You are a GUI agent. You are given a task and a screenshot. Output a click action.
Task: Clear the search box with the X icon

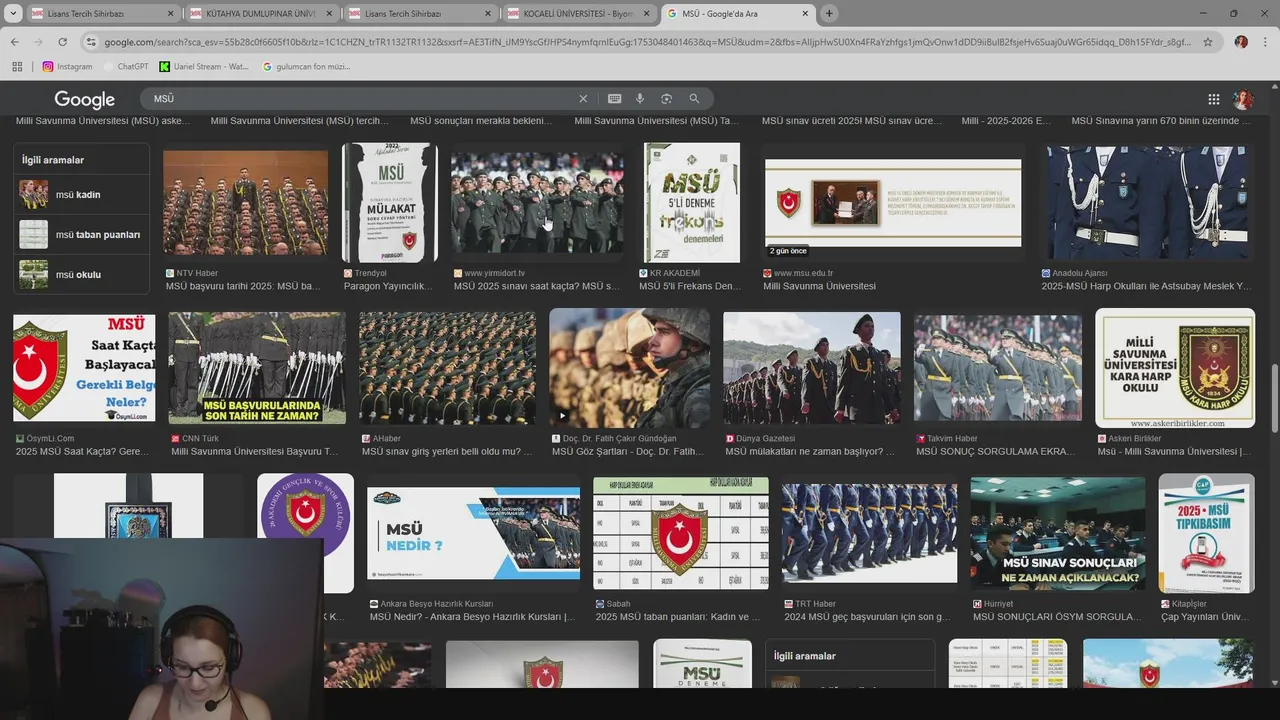pos(583,99)
